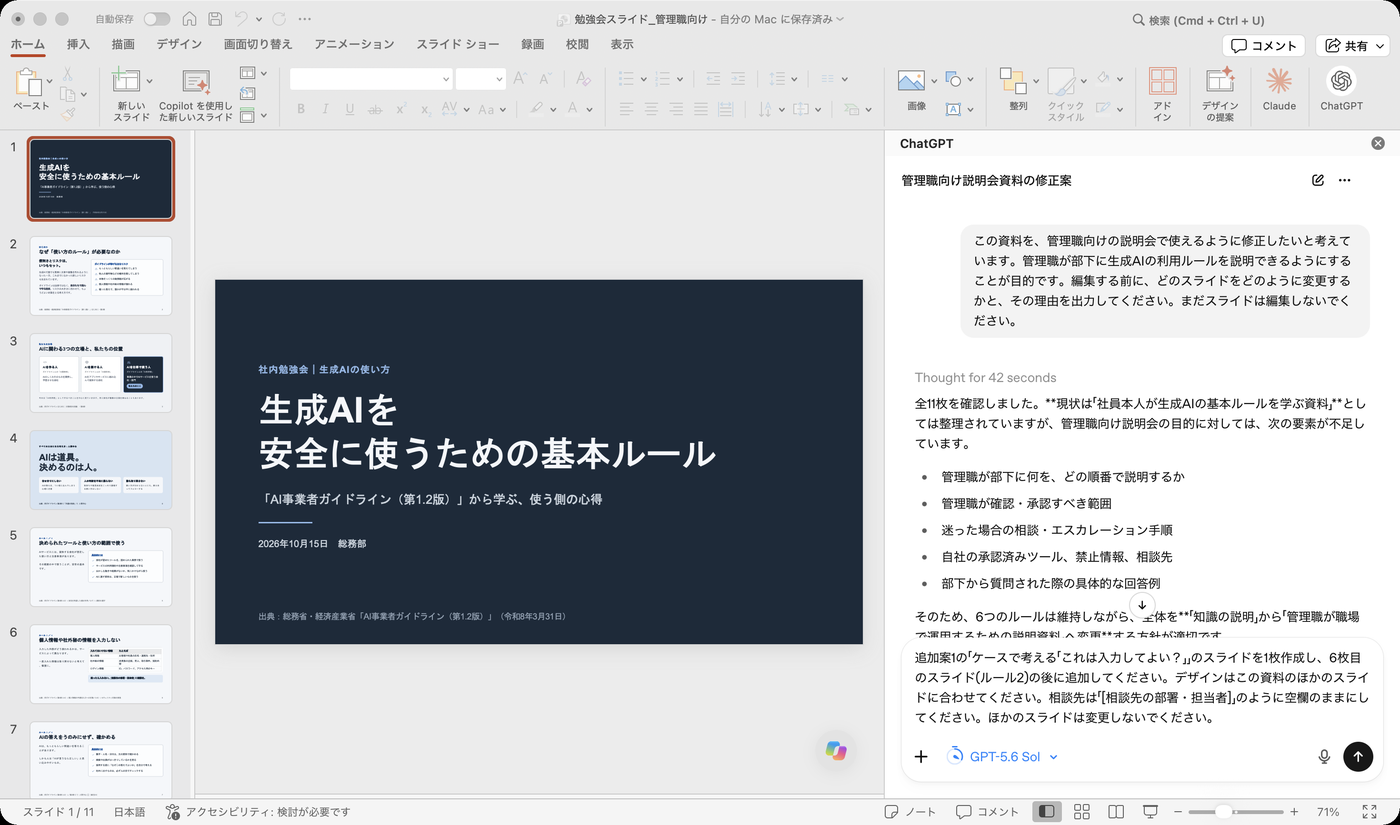Toggle the ノート notes pane
This screenshot has height=825, width=1400.
pos(911,811)
